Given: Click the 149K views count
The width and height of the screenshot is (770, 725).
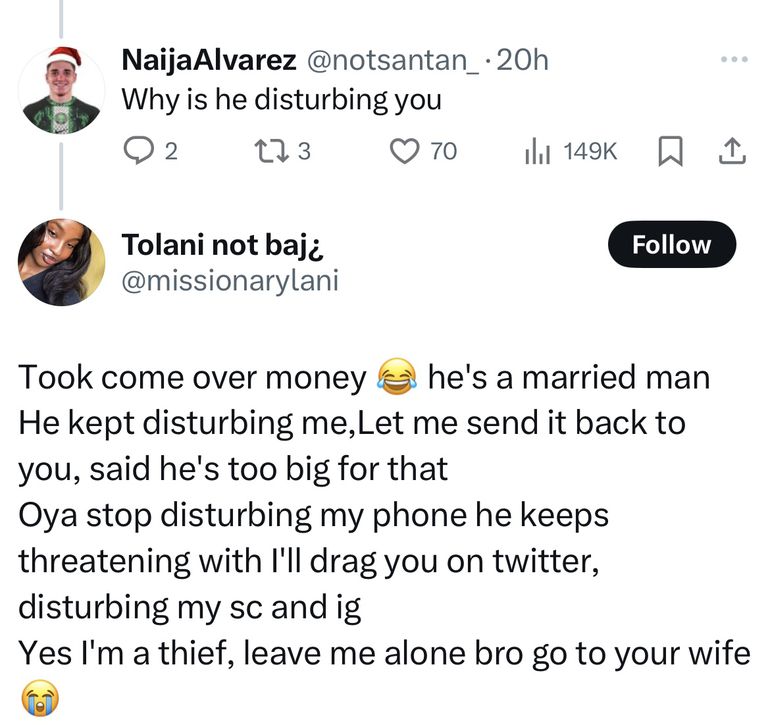Looking at the screenshot, I should pos(591,152).
